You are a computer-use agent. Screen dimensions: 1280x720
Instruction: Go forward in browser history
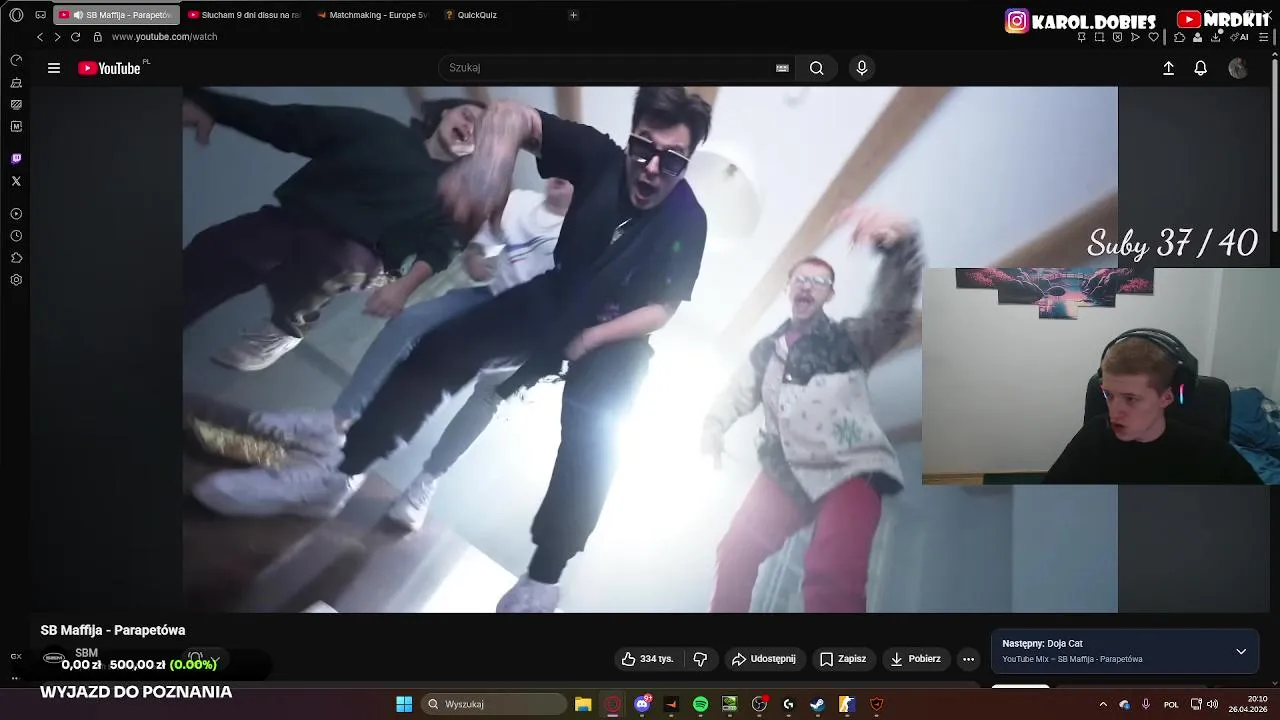pyautogui.click(x=57, y=37)
